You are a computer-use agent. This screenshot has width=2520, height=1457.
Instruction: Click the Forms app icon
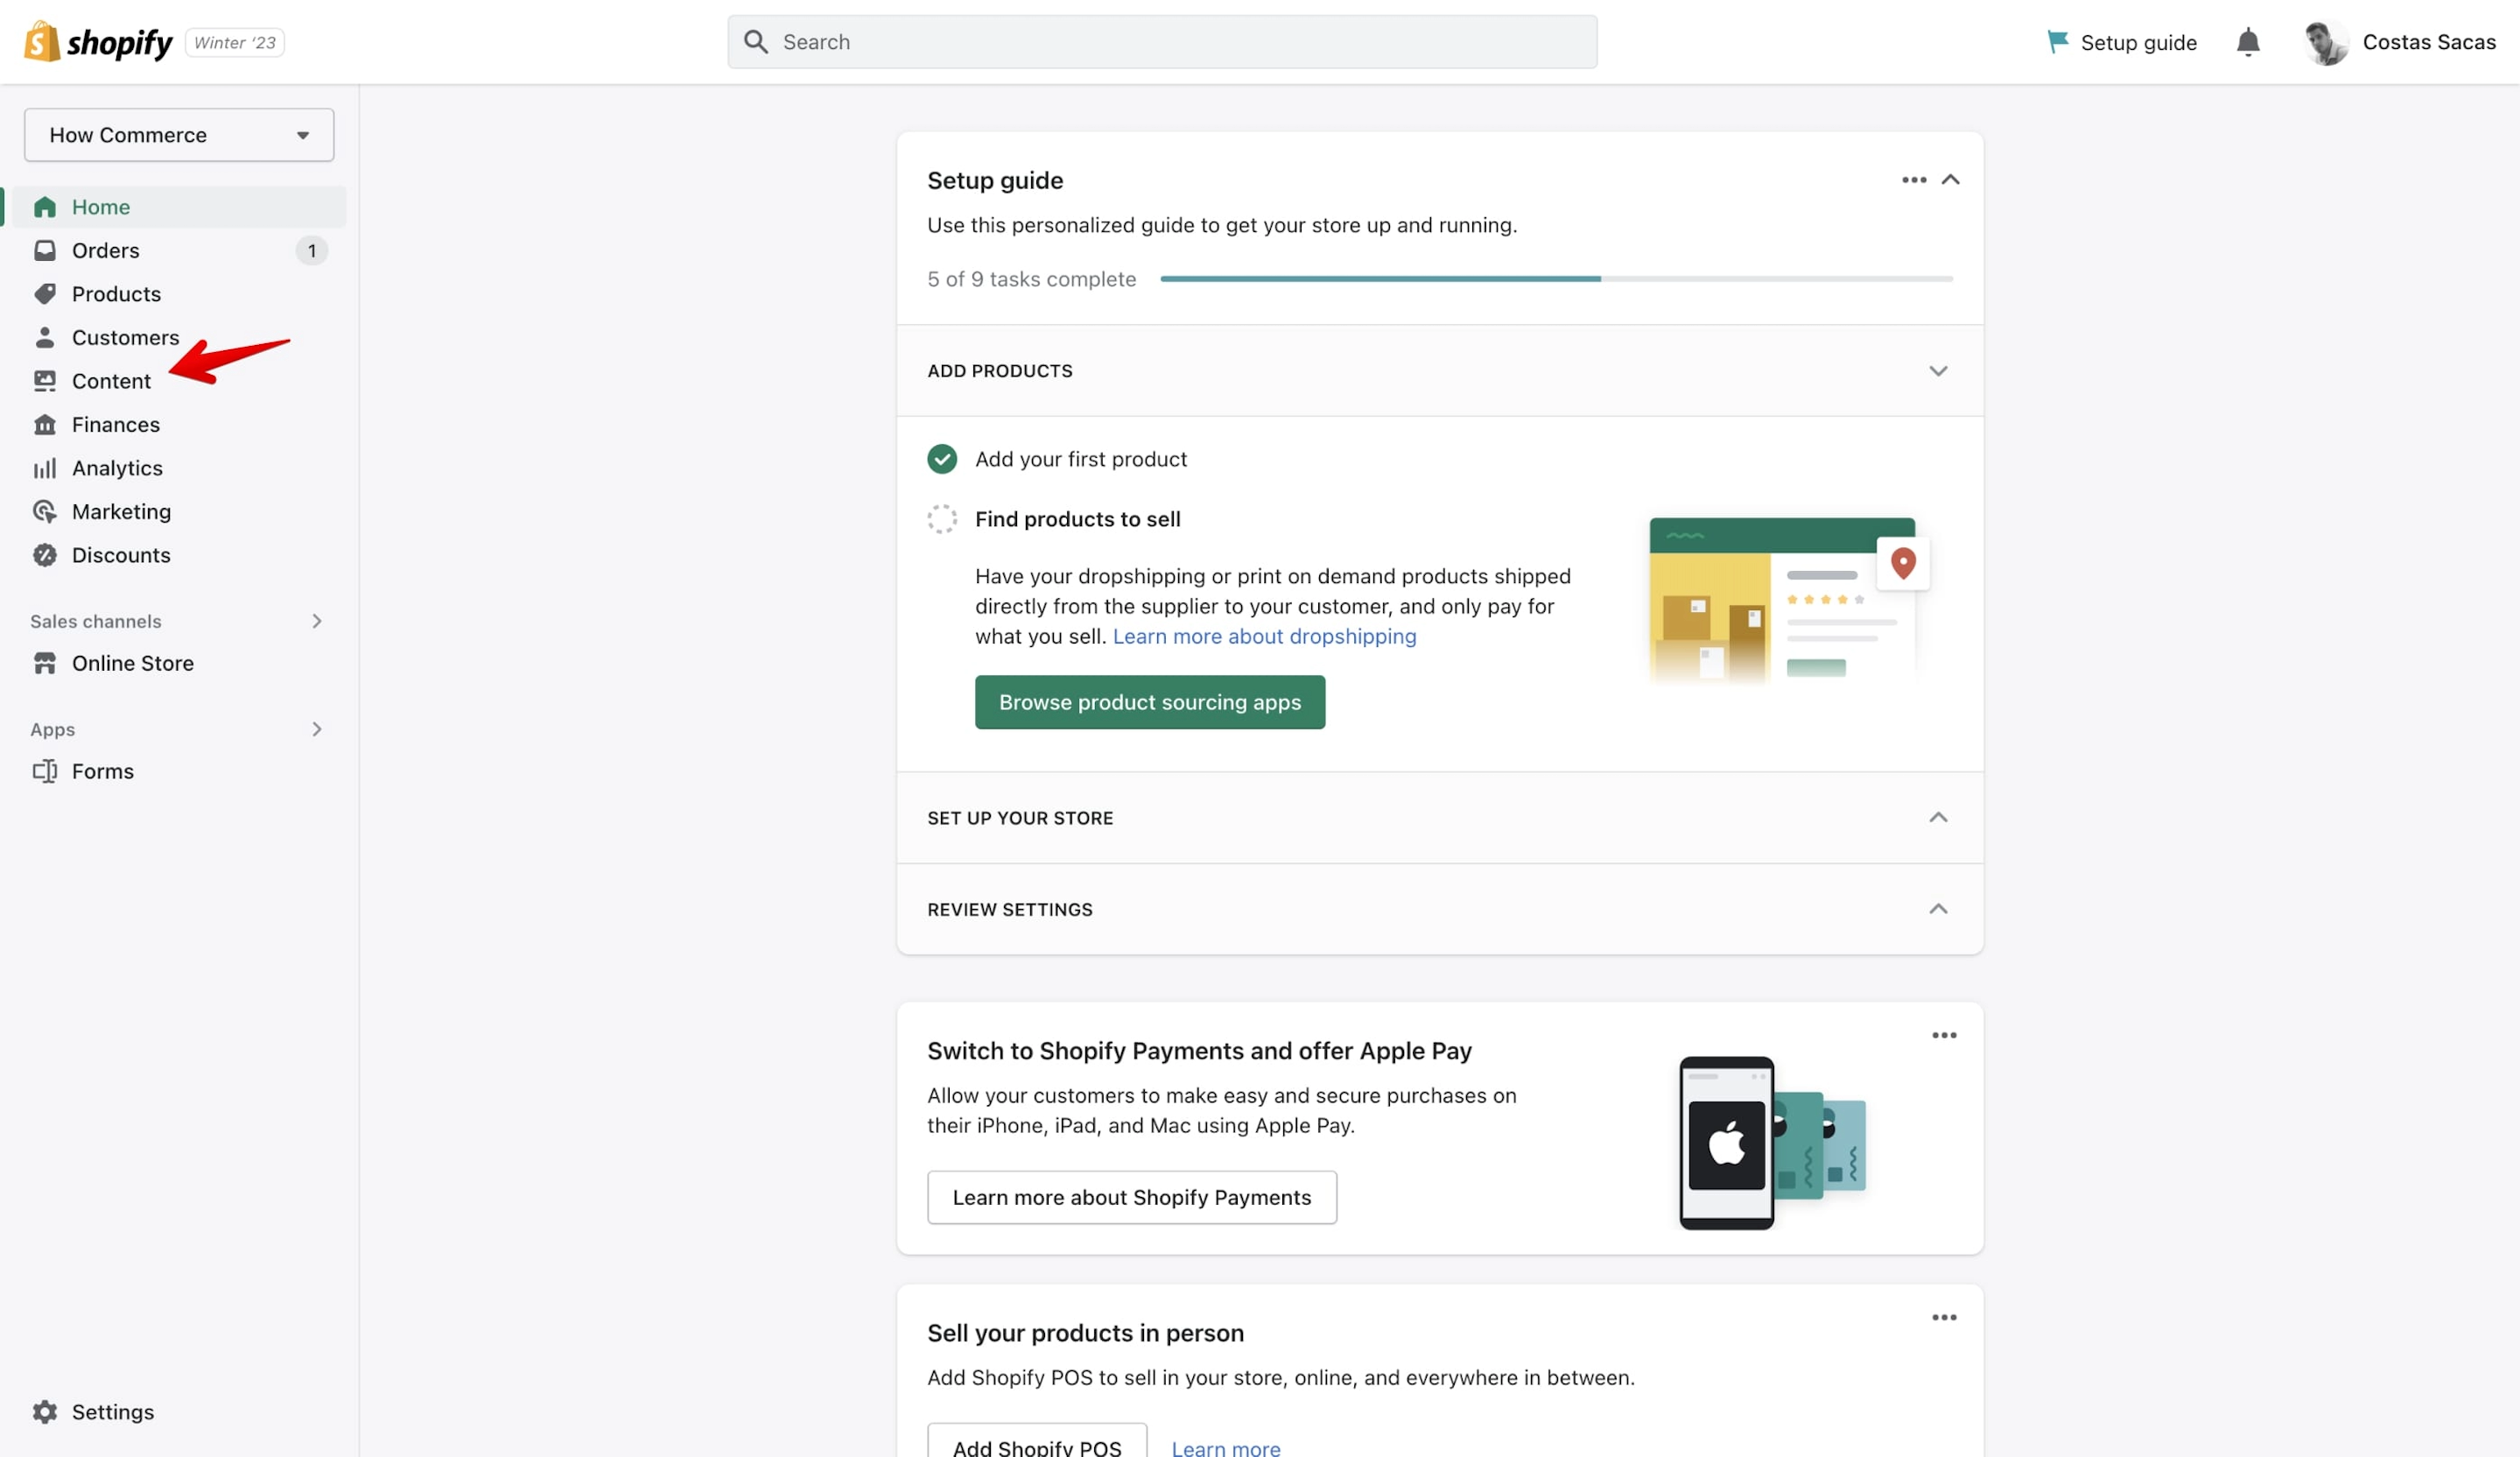(x=45, y=771)
